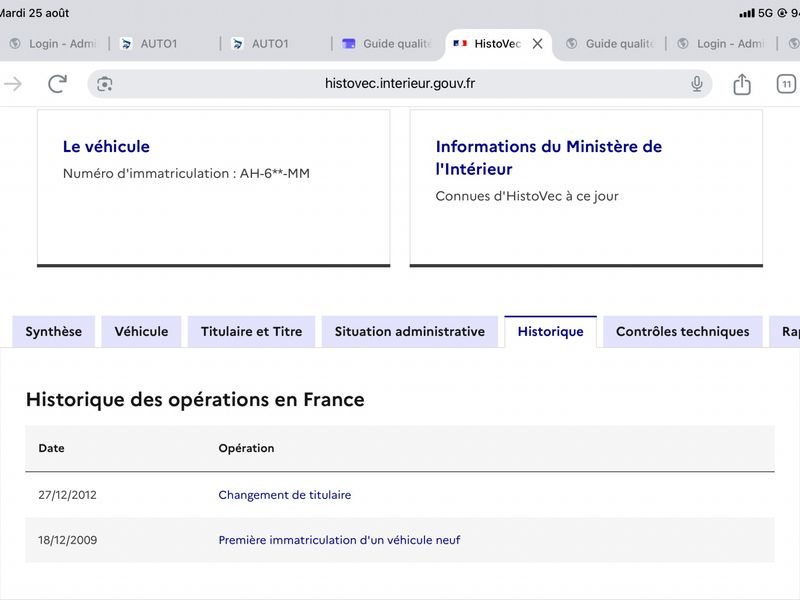Tap the lens icon in address bar

(x=105, y=84)
